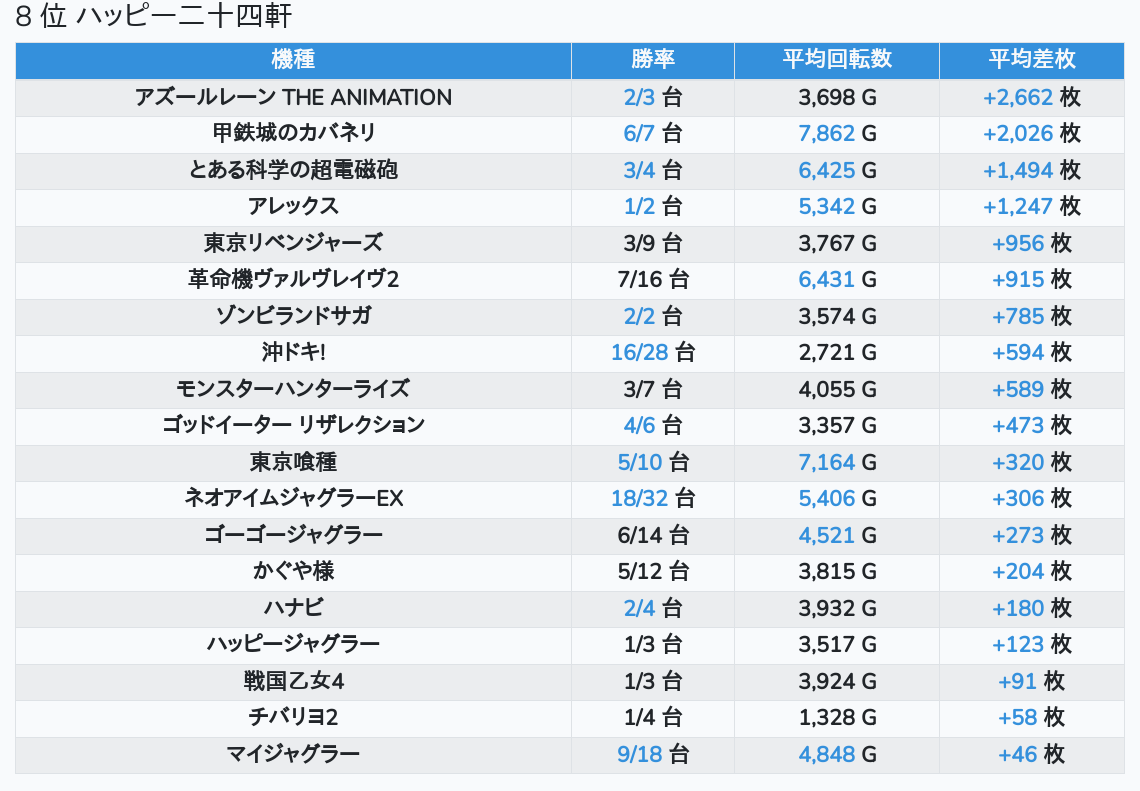The image size is (1140, 791).
Task: Click モンスターハンターライズ machine name
Action: click(293, 389)
